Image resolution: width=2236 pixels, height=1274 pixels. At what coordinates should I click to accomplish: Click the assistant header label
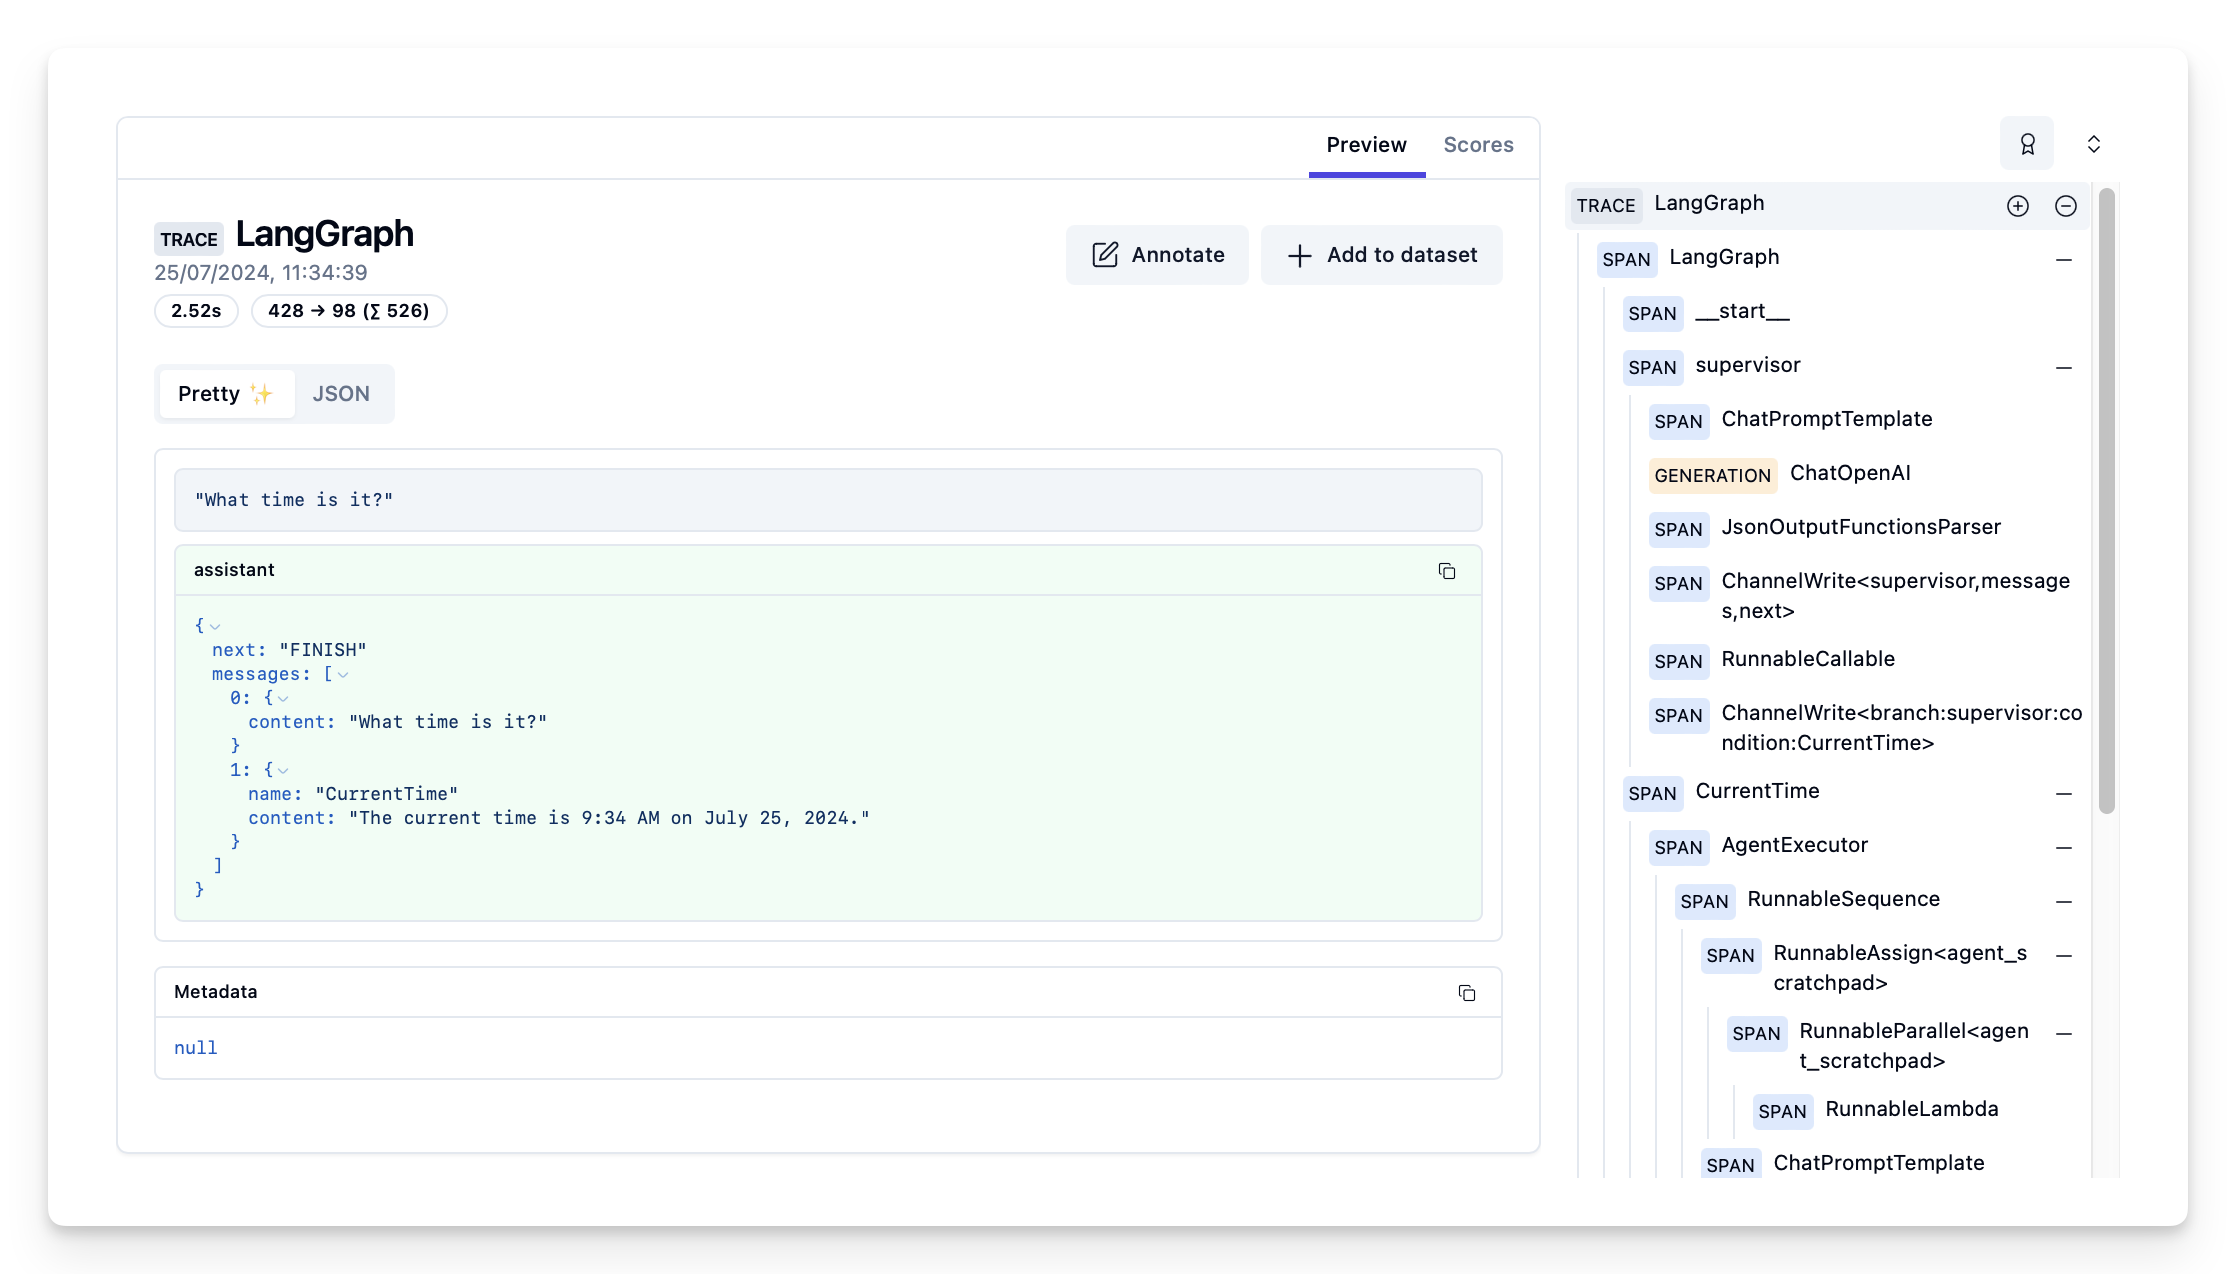coord(234,570)
